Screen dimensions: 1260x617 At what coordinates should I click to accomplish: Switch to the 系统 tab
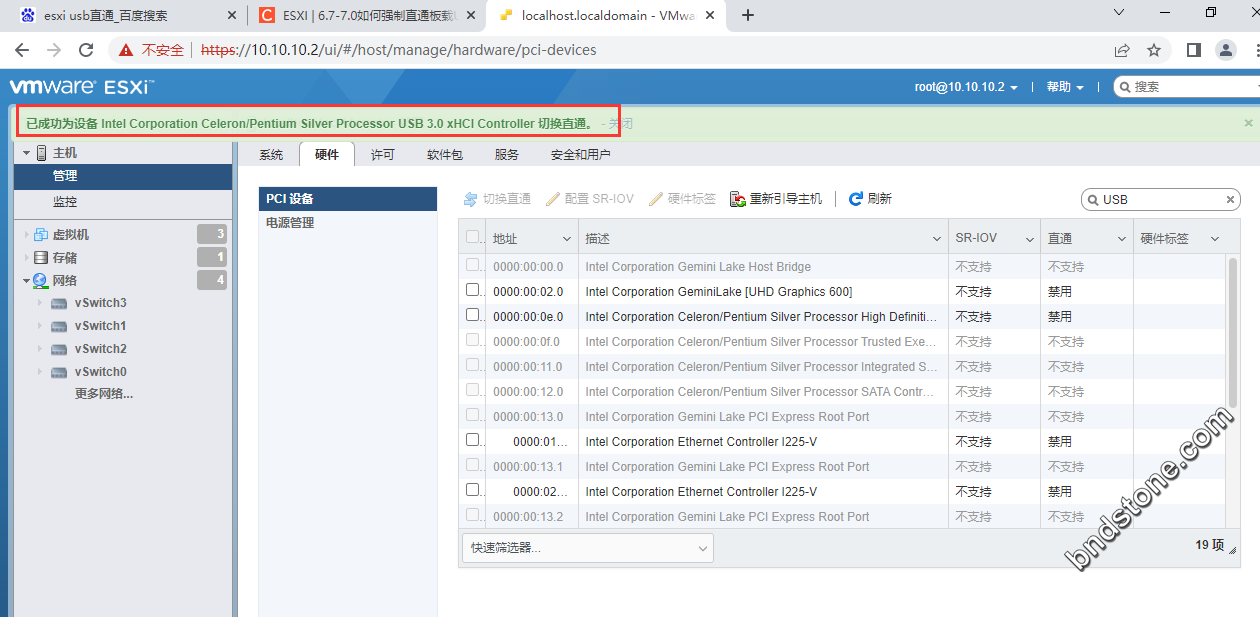point(271,155)
